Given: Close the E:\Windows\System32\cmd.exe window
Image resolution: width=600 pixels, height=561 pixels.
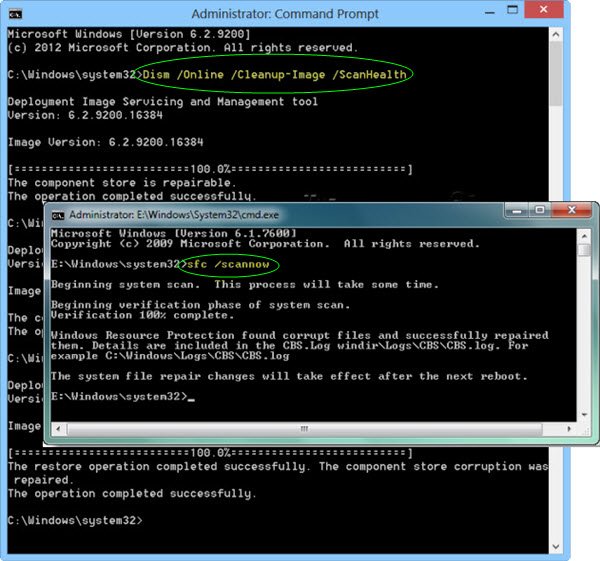Looking at the screenshot, I should 572,210.
